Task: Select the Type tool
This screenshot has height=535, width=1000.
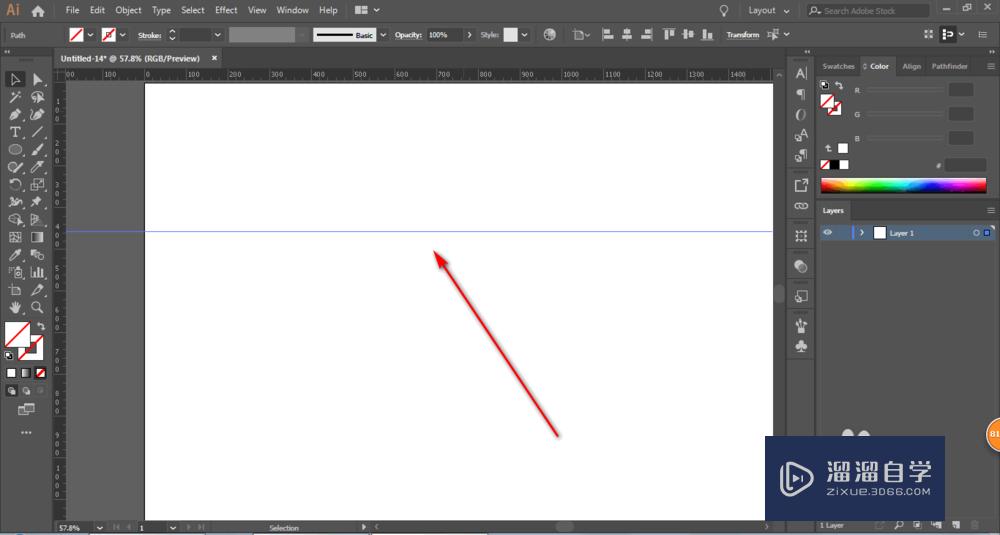Action: (15, 132)
